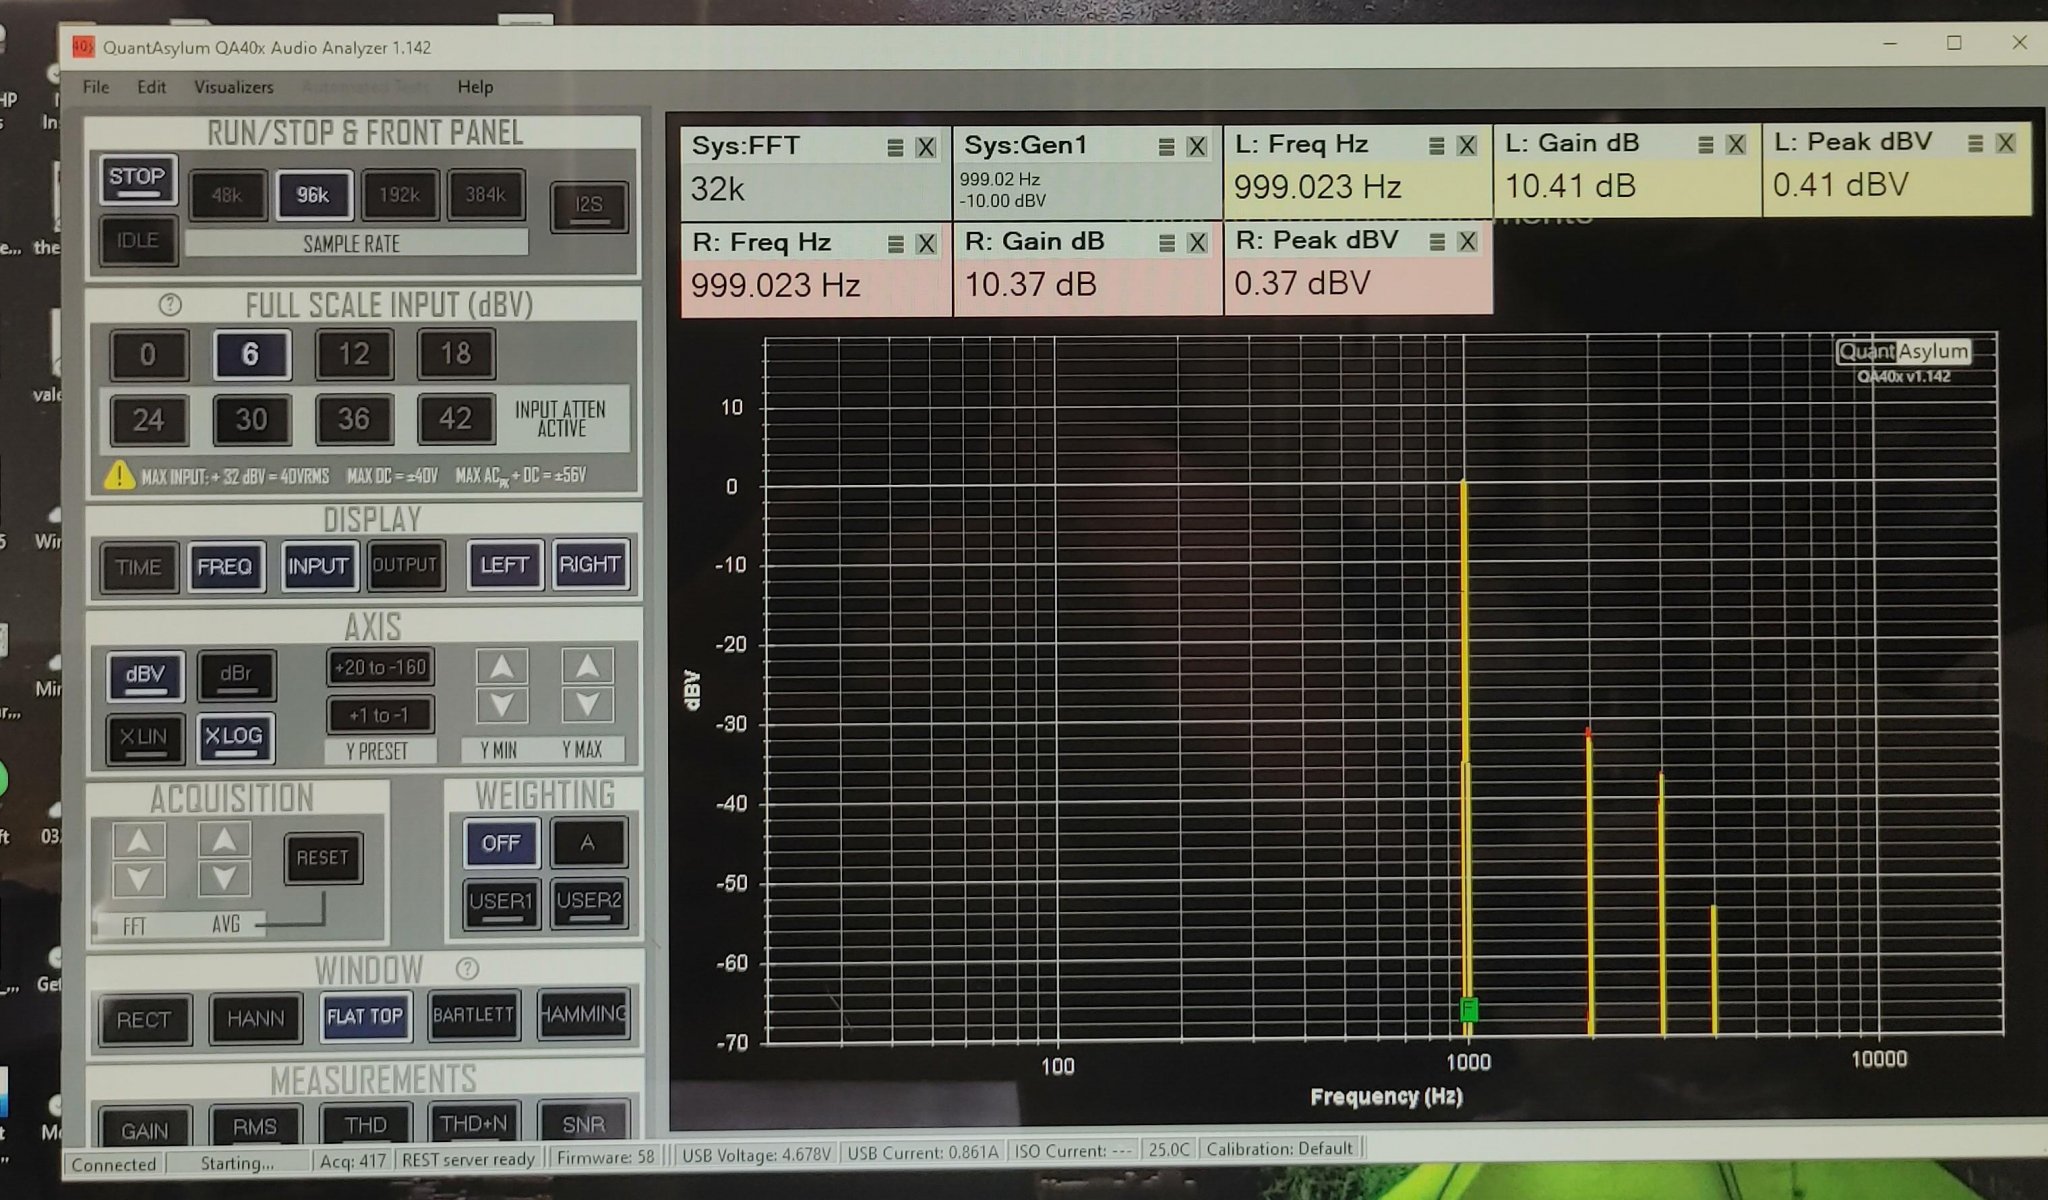Toggle the RIGHT channel display
The width and height of the screenshot is (2048, 1200).
590,564
